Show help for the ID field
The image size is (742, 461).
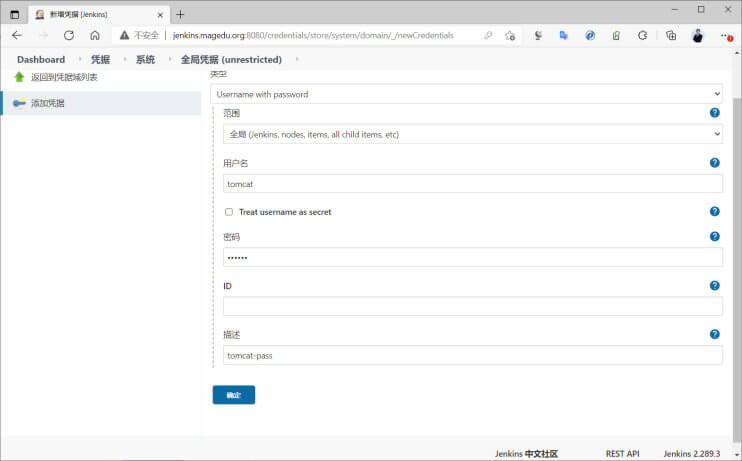715,285
